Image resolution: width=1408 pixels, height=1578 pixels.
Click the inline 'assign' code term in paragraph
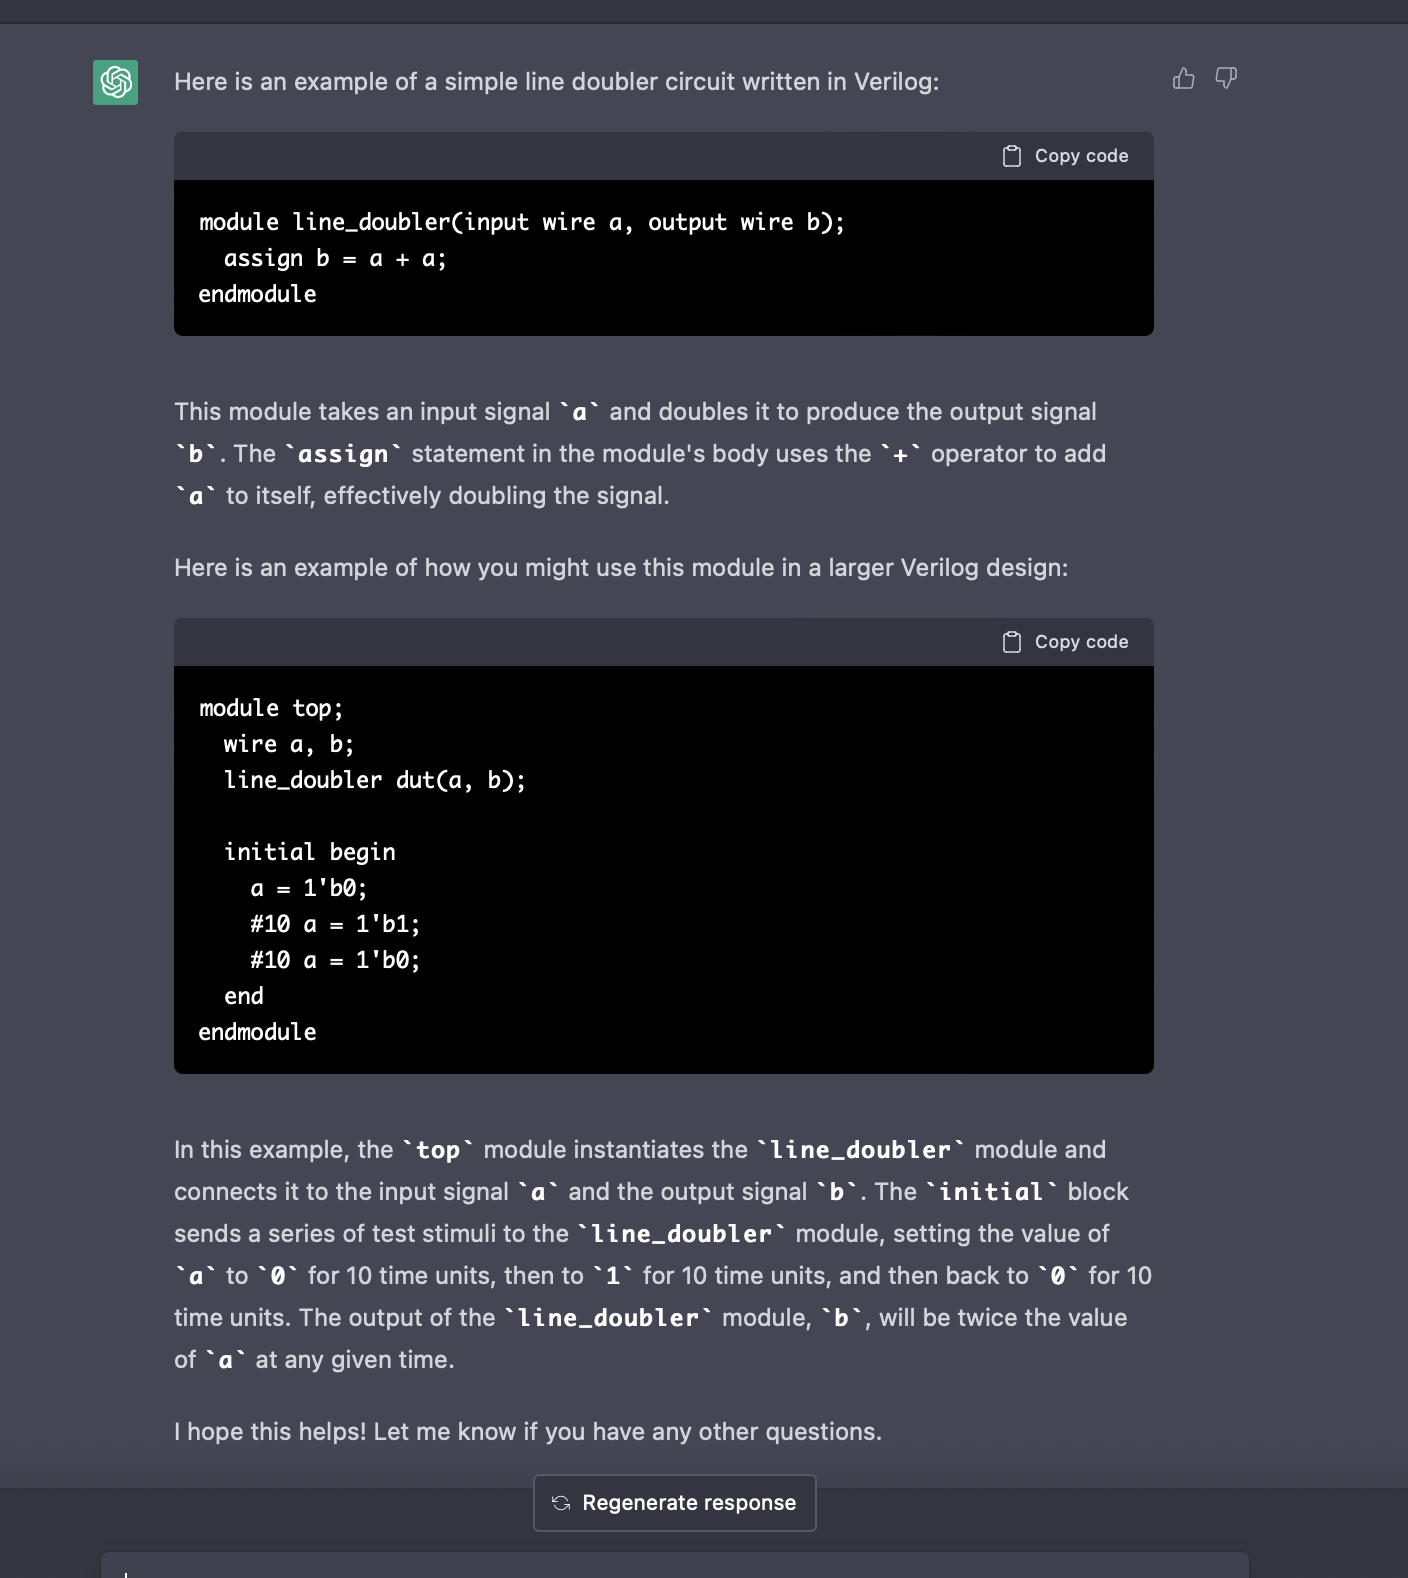pyautogui.click(x=343, y=455)
